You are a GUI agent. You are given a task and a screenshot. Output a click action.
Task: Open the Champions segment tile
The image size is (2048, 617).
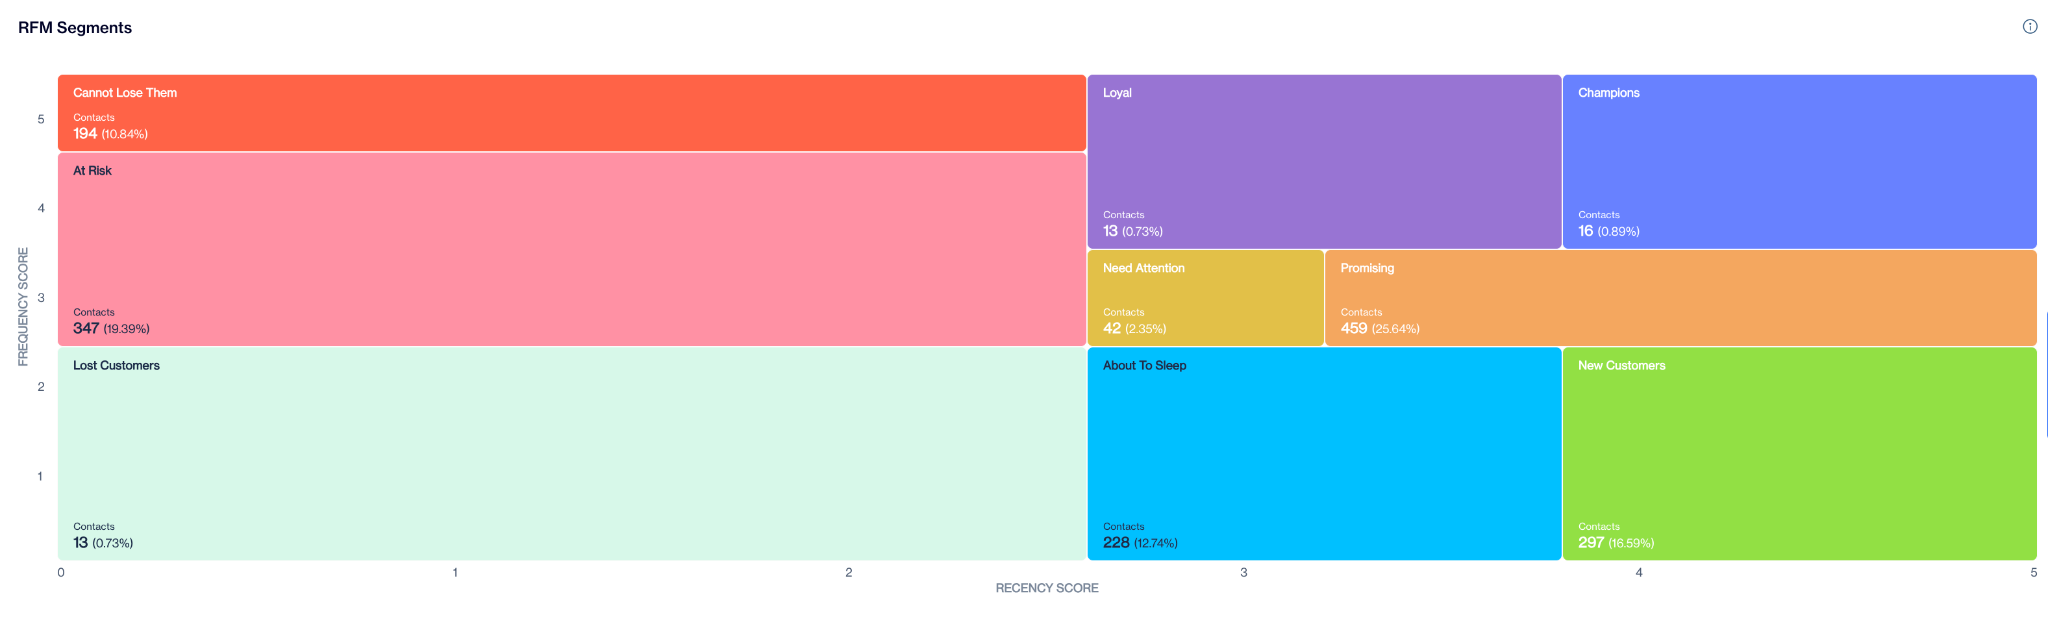click(1799, 161)
